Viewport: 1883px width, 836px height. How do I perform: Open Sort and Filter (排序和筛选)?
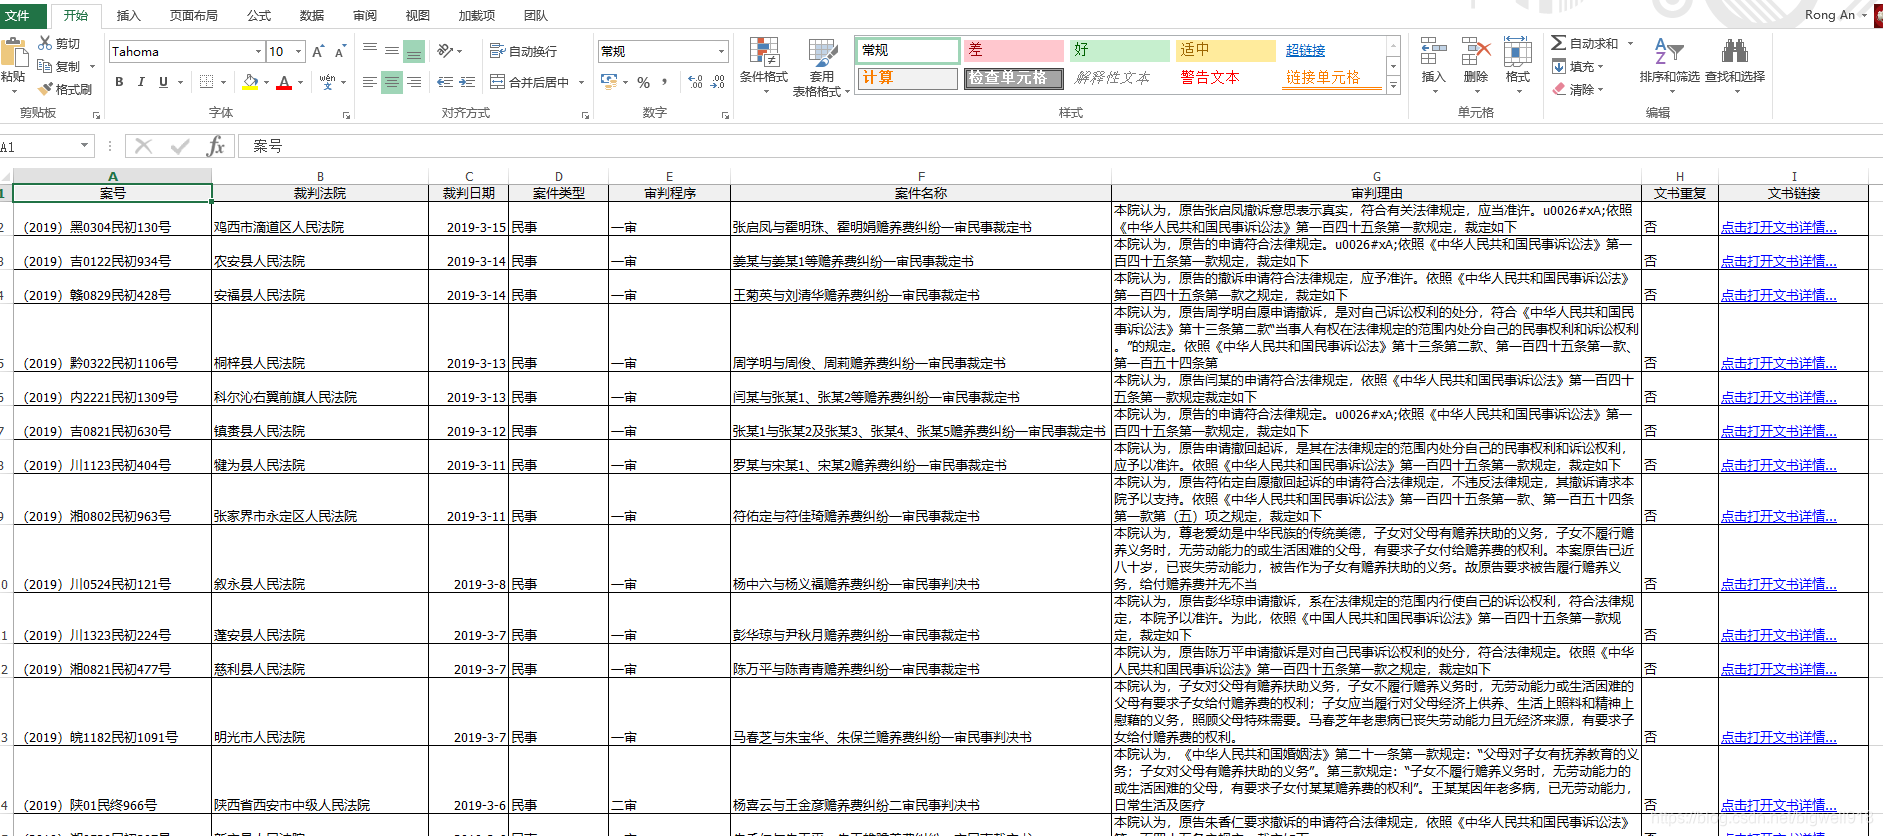[1669, 66]
